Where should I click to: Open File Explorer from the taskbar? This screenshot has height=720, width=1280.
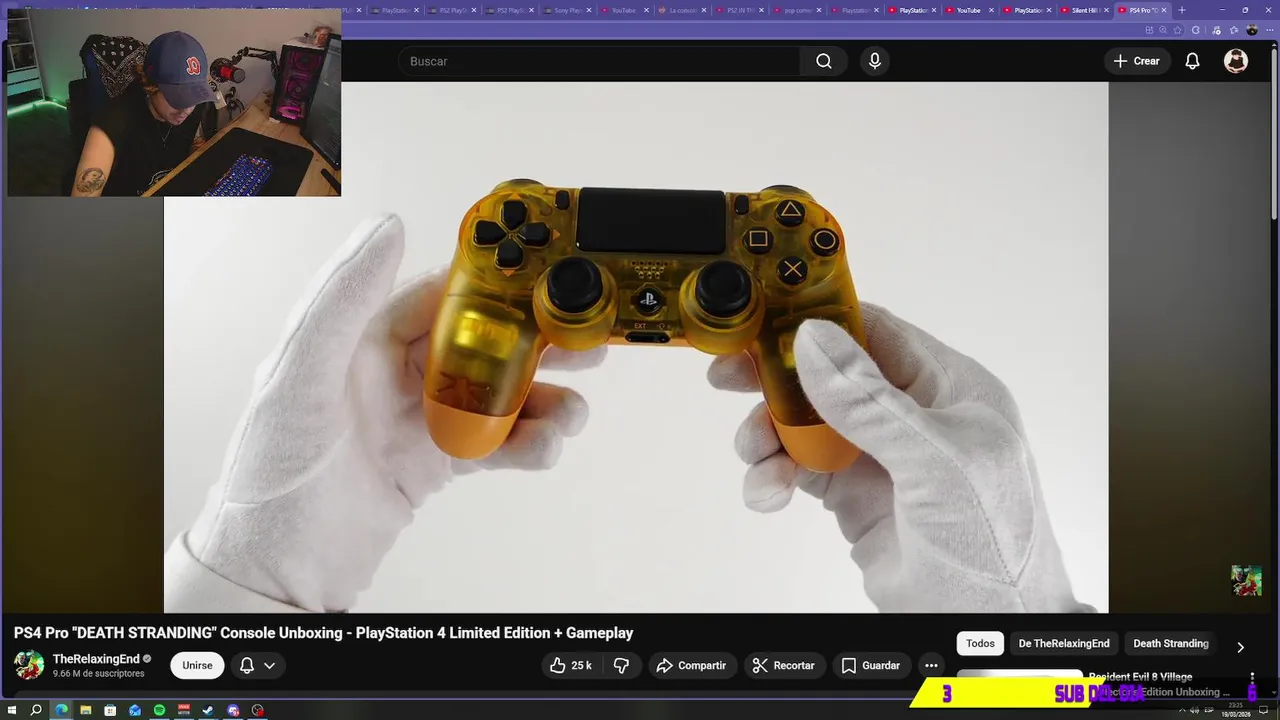click(86, 710)
